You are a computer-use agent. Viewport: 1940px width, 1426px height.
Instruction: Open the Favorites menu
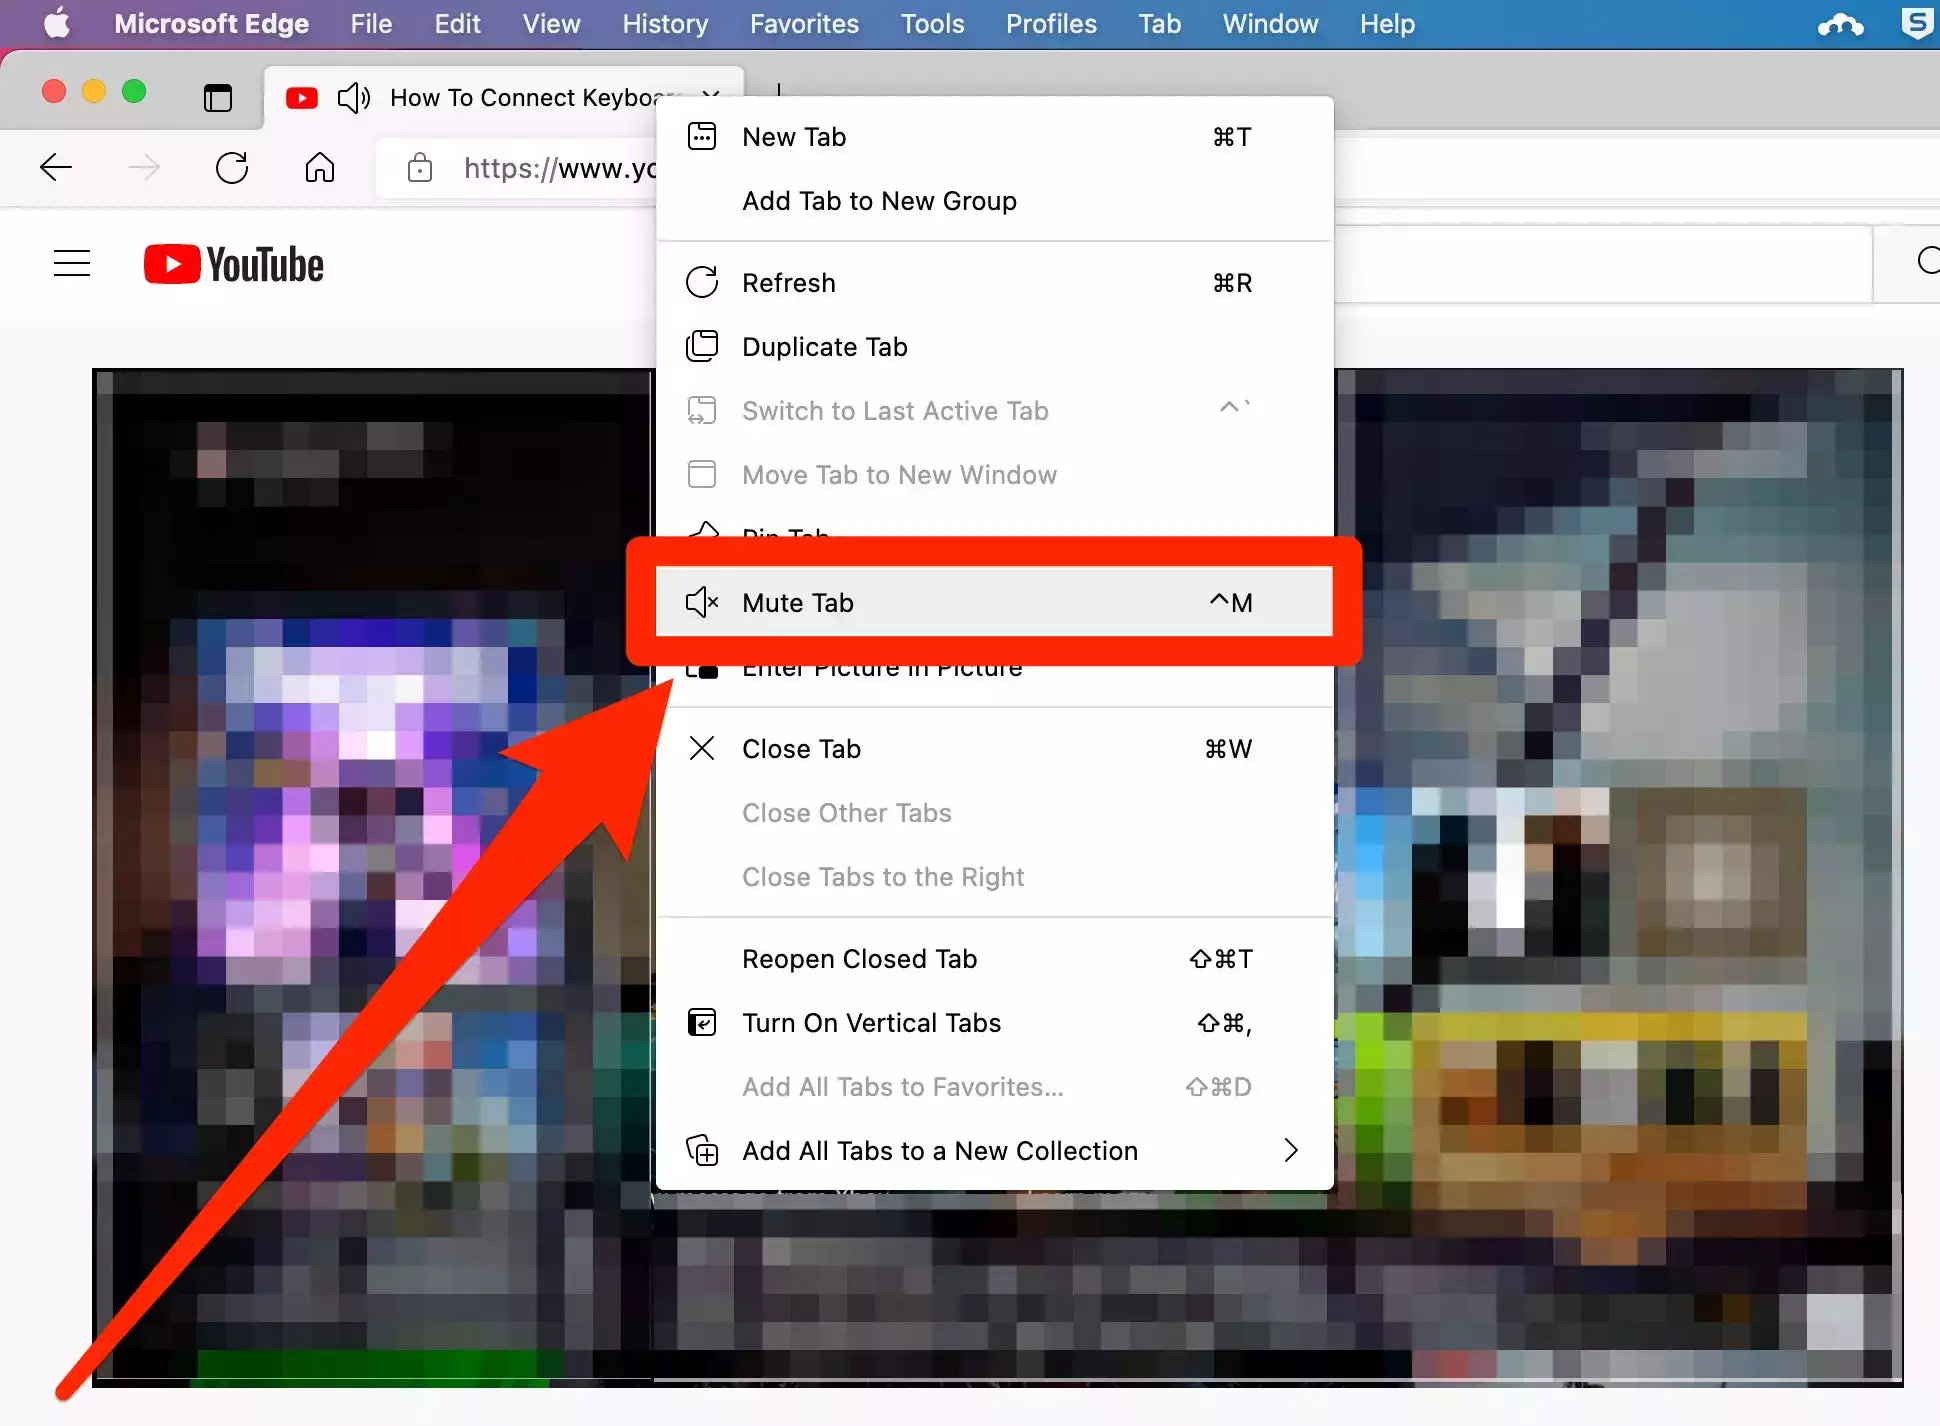[804, 23]
